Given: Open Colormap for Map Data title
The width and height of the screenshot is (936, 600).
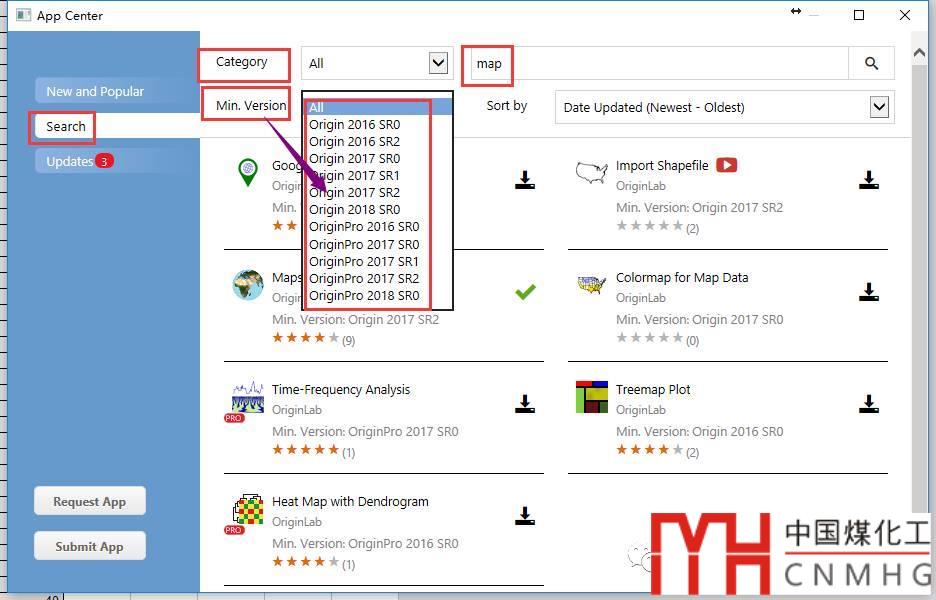Looking at the screenshot, I should 682,278.
